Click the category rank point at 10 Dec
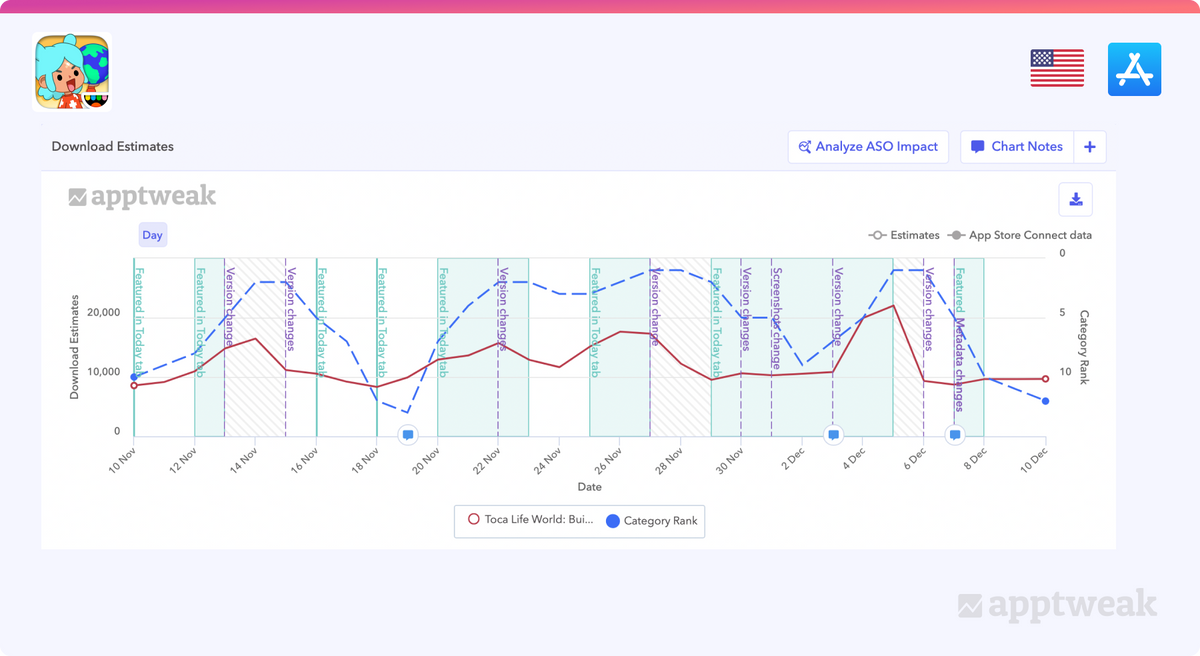Screen dimensions: 1200x656 coord(1045,401)
